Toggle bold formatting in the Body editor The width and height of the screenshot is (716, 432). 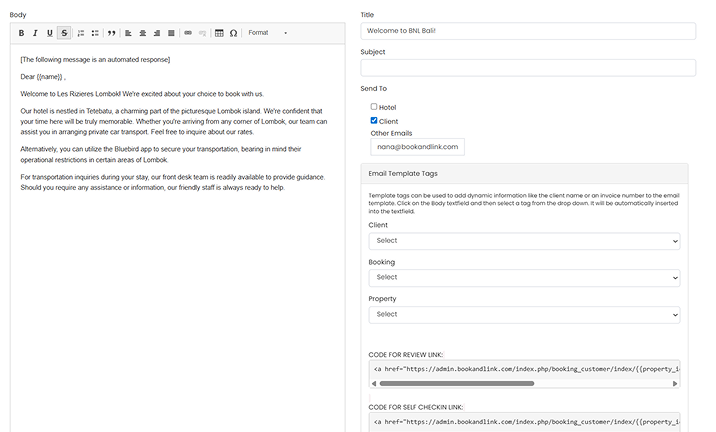21,33
